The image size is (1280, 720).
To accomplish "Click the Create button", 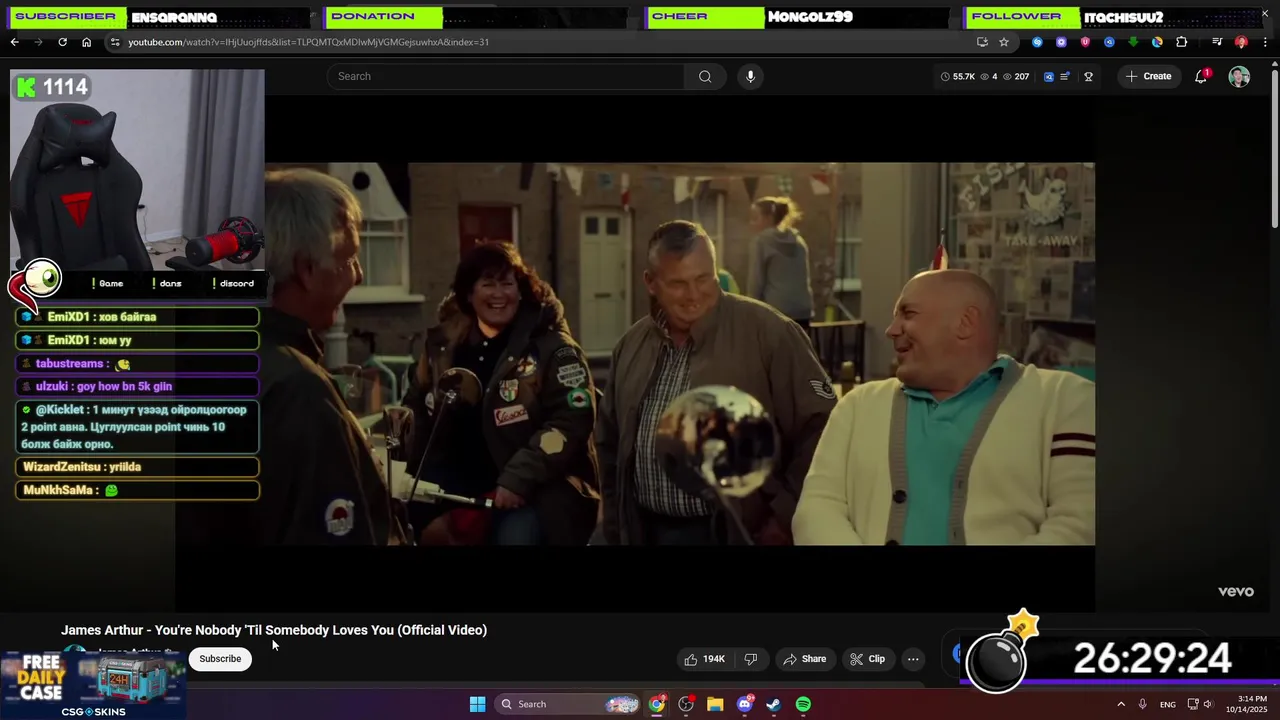I will tap(1148, 76).
